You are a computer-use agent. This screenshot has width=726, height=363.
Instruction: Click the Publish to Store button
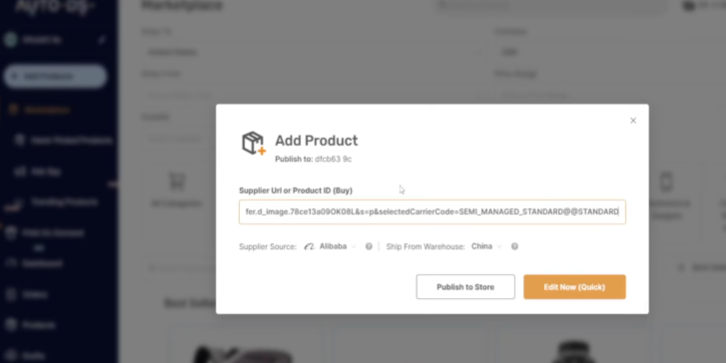[x=465, y=287]
